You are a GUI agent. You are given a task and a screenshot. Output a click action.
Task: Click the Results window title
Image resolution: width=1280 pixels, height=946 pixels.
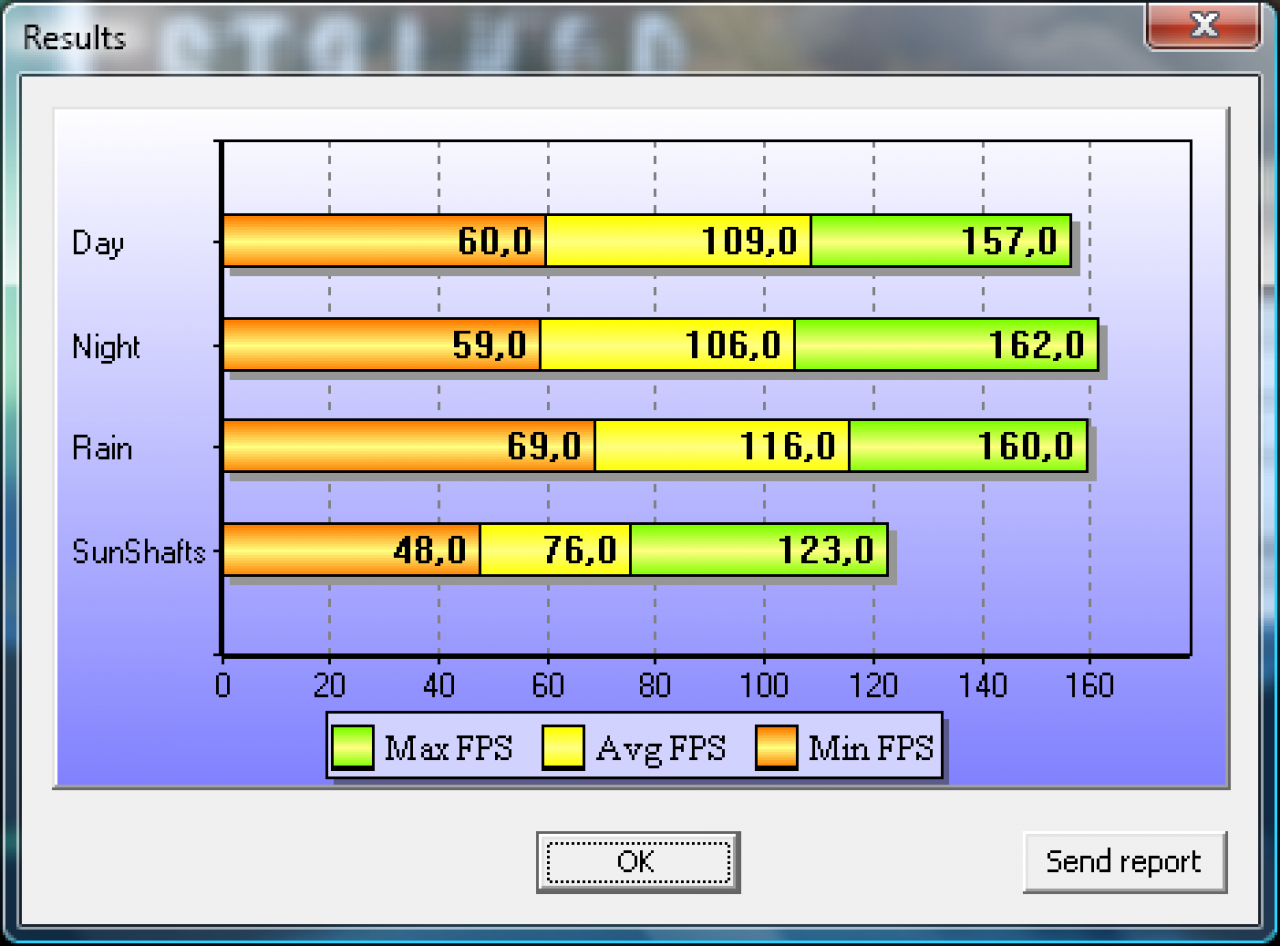74,38
